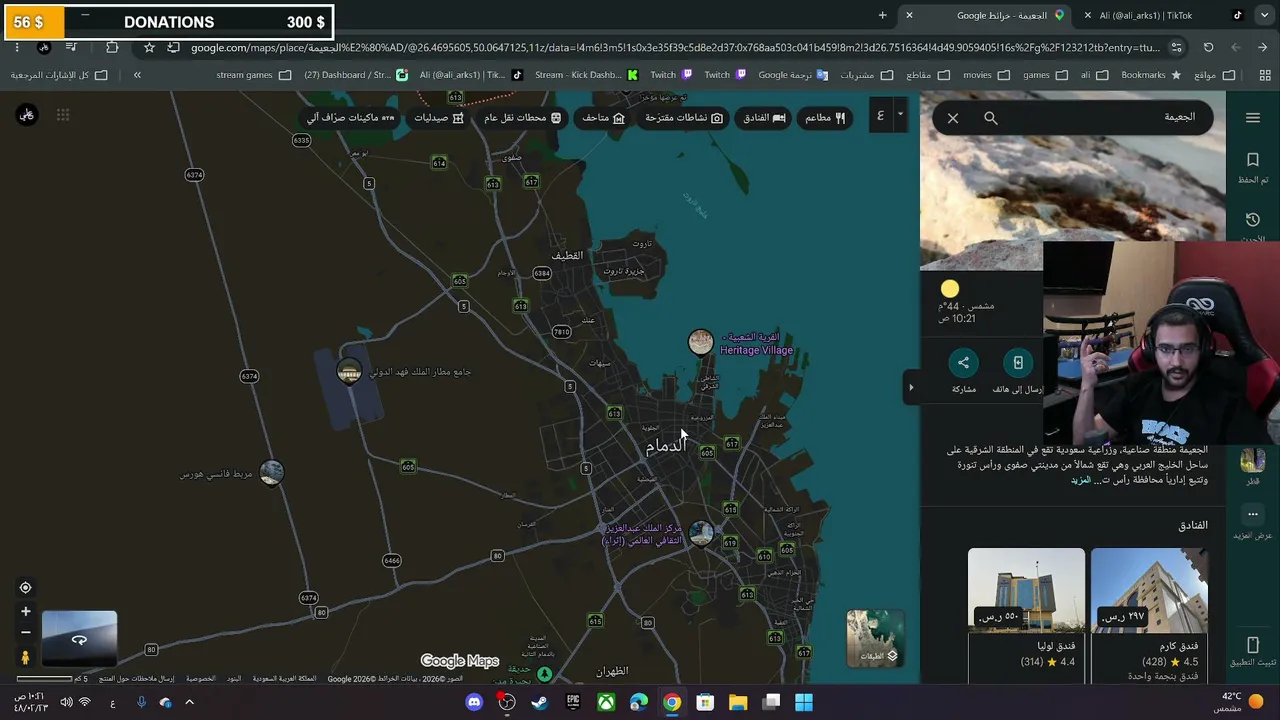Reload the current page
The height and width of the screenshot is (720, 1280).
pyautogui.click(x=1208, y=47)
